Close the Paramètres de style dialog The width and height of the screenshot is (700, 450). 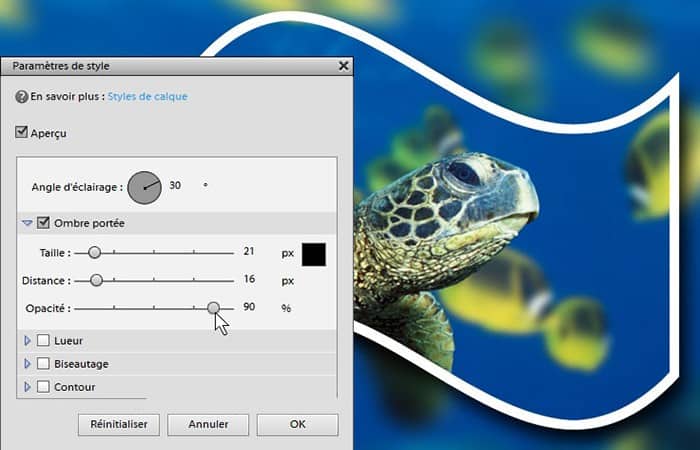pos(343,66)
